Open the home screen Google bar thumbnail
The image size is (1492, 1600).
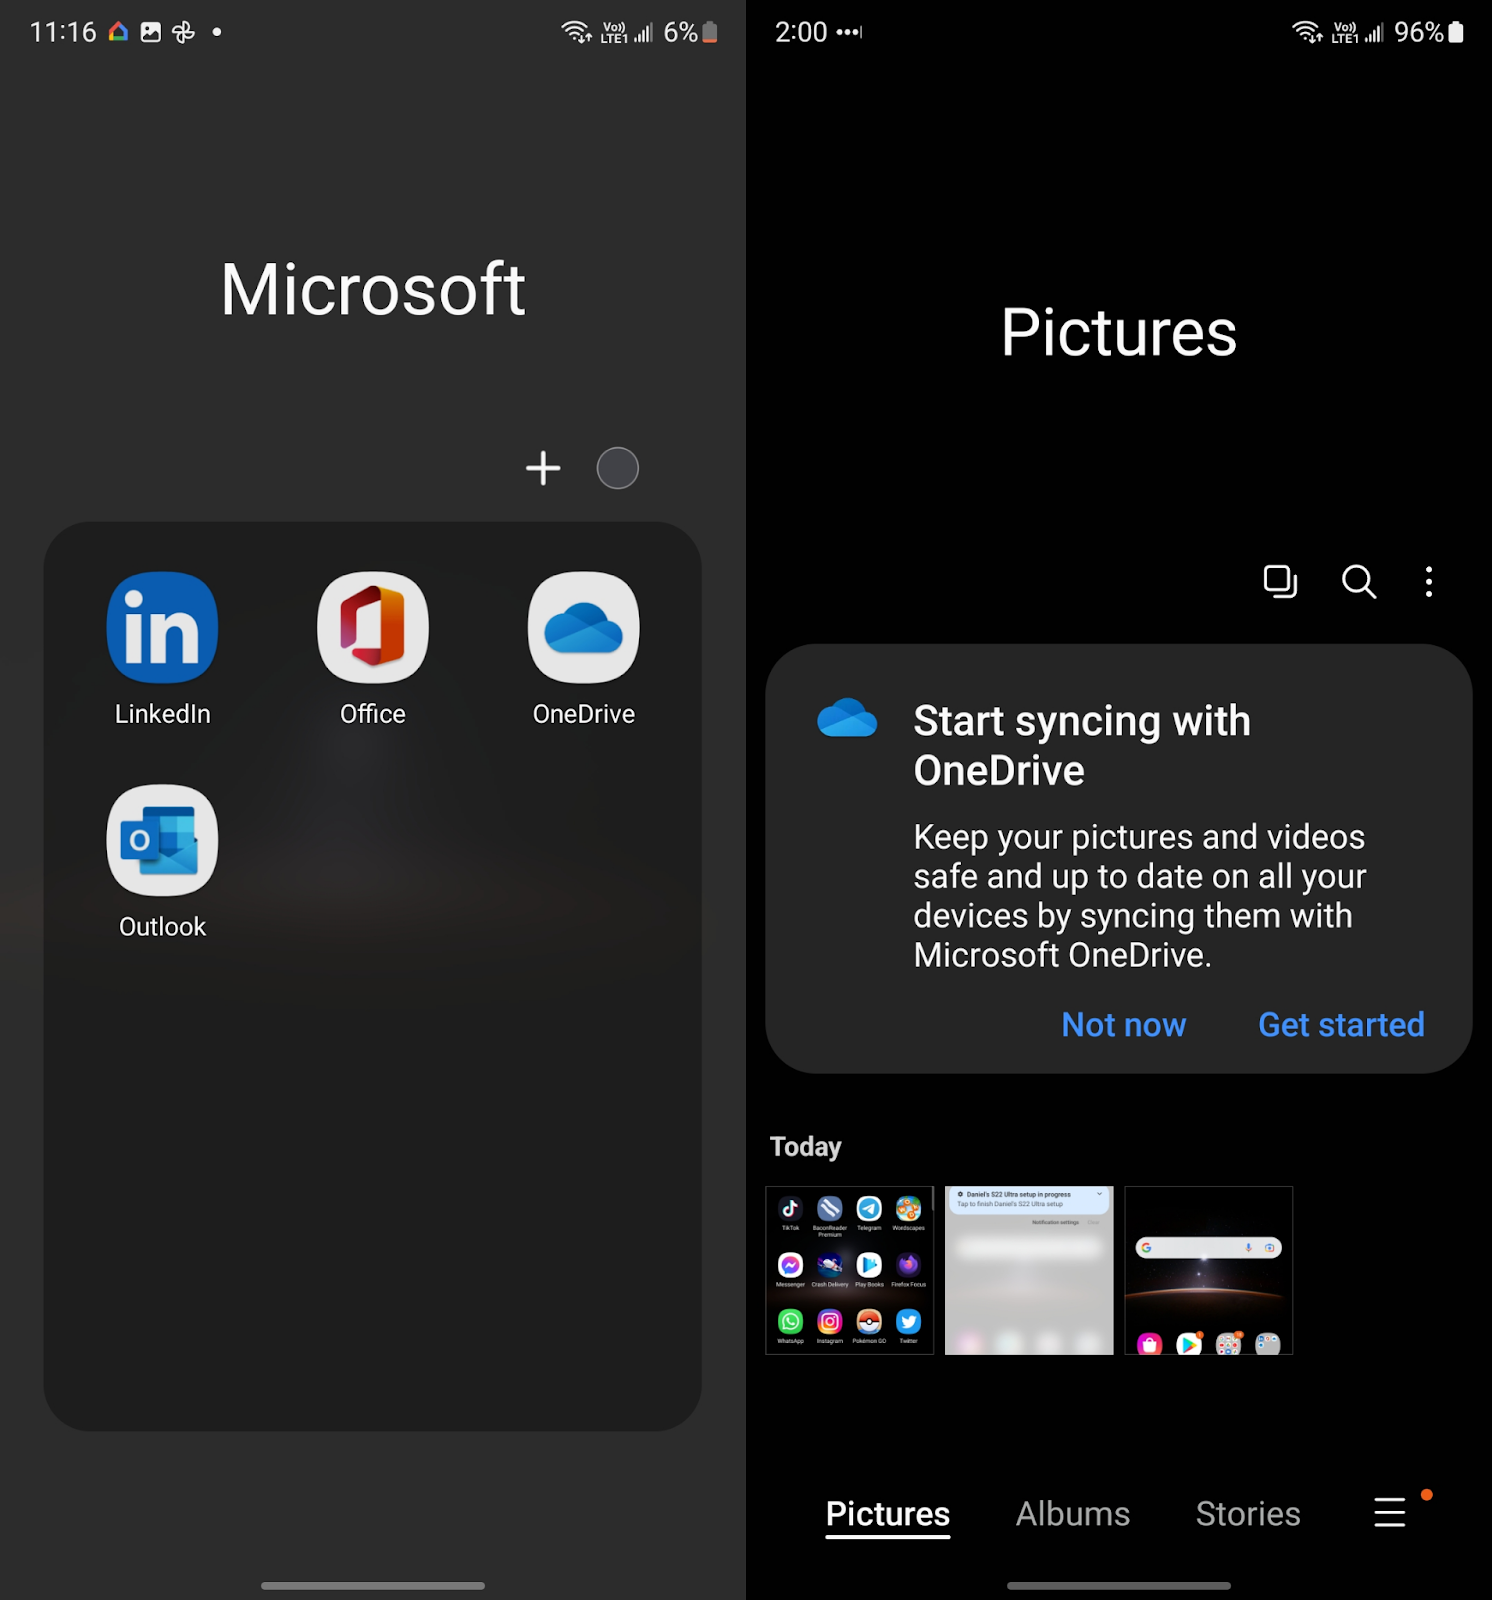[x=1209, y=1270]
